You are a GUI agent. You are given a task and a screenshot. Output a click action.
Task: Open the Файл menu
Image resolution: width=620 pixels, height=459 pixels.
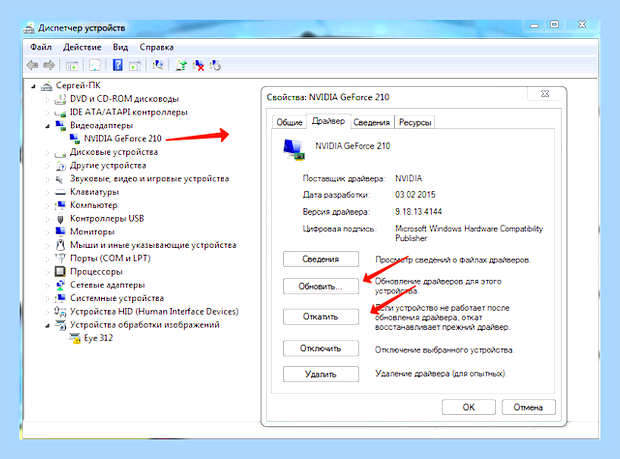pos(41,47)
